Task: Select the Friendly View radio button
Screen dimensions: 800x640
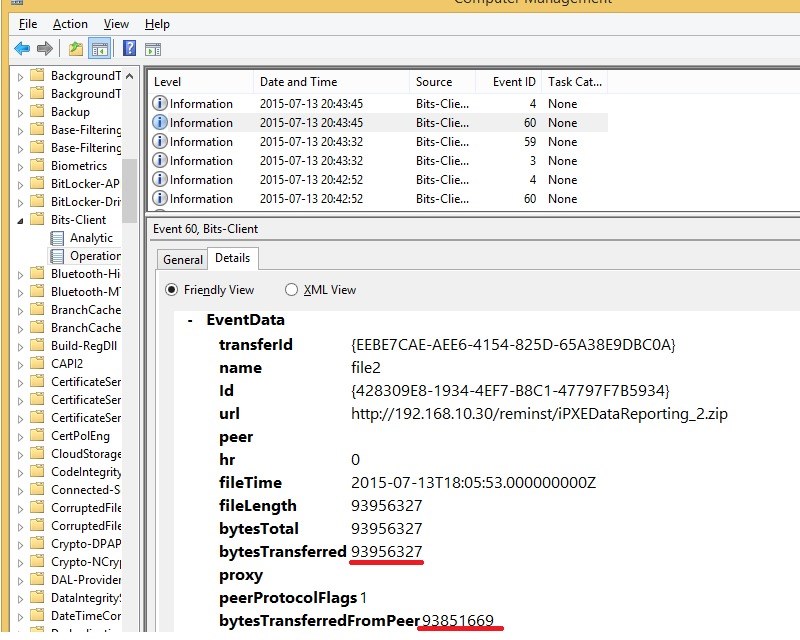Action: pos(172,289)
